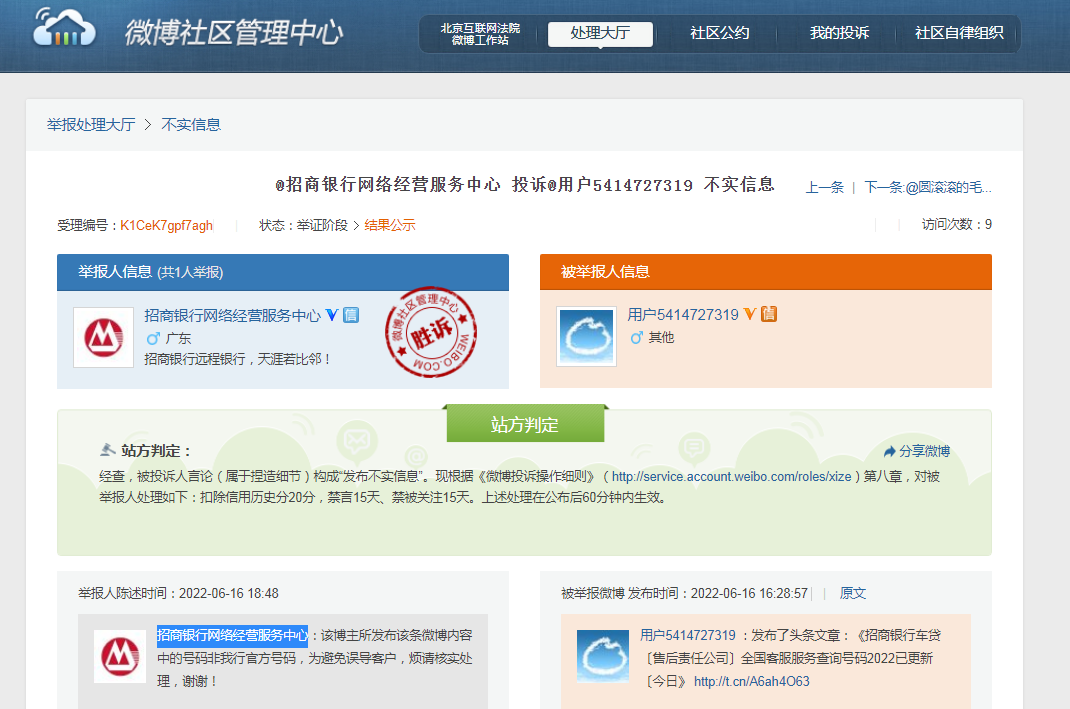Open next case 下一条:@圆滚滚的毛...
This screenshot has height=709, width=1070.
point(927,188)
